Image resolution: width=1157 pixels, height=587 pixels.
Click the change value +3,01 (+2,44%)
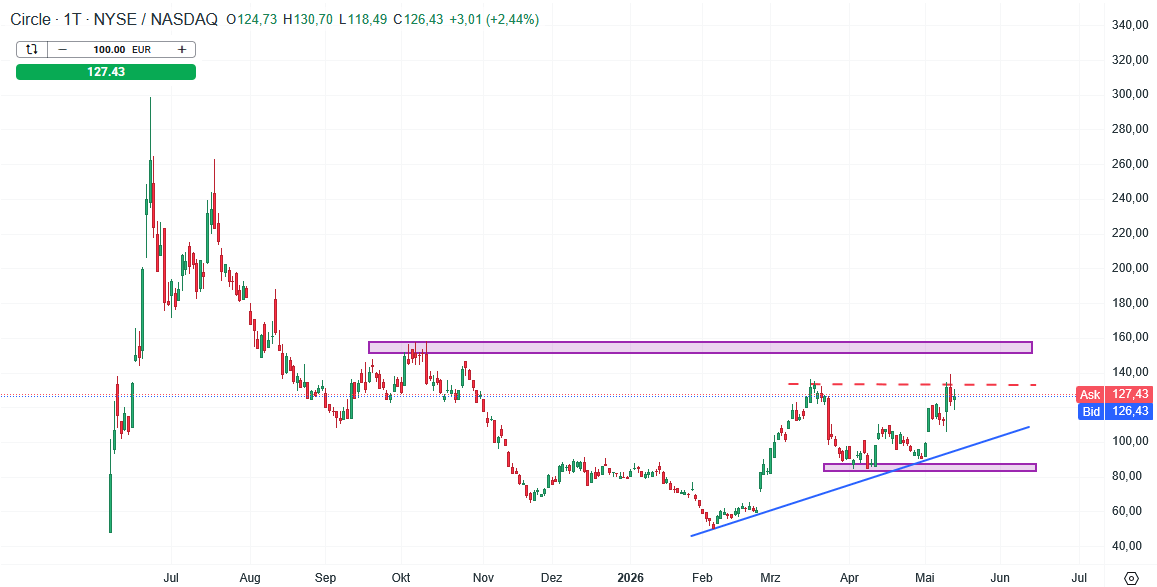tap(494, 19)
